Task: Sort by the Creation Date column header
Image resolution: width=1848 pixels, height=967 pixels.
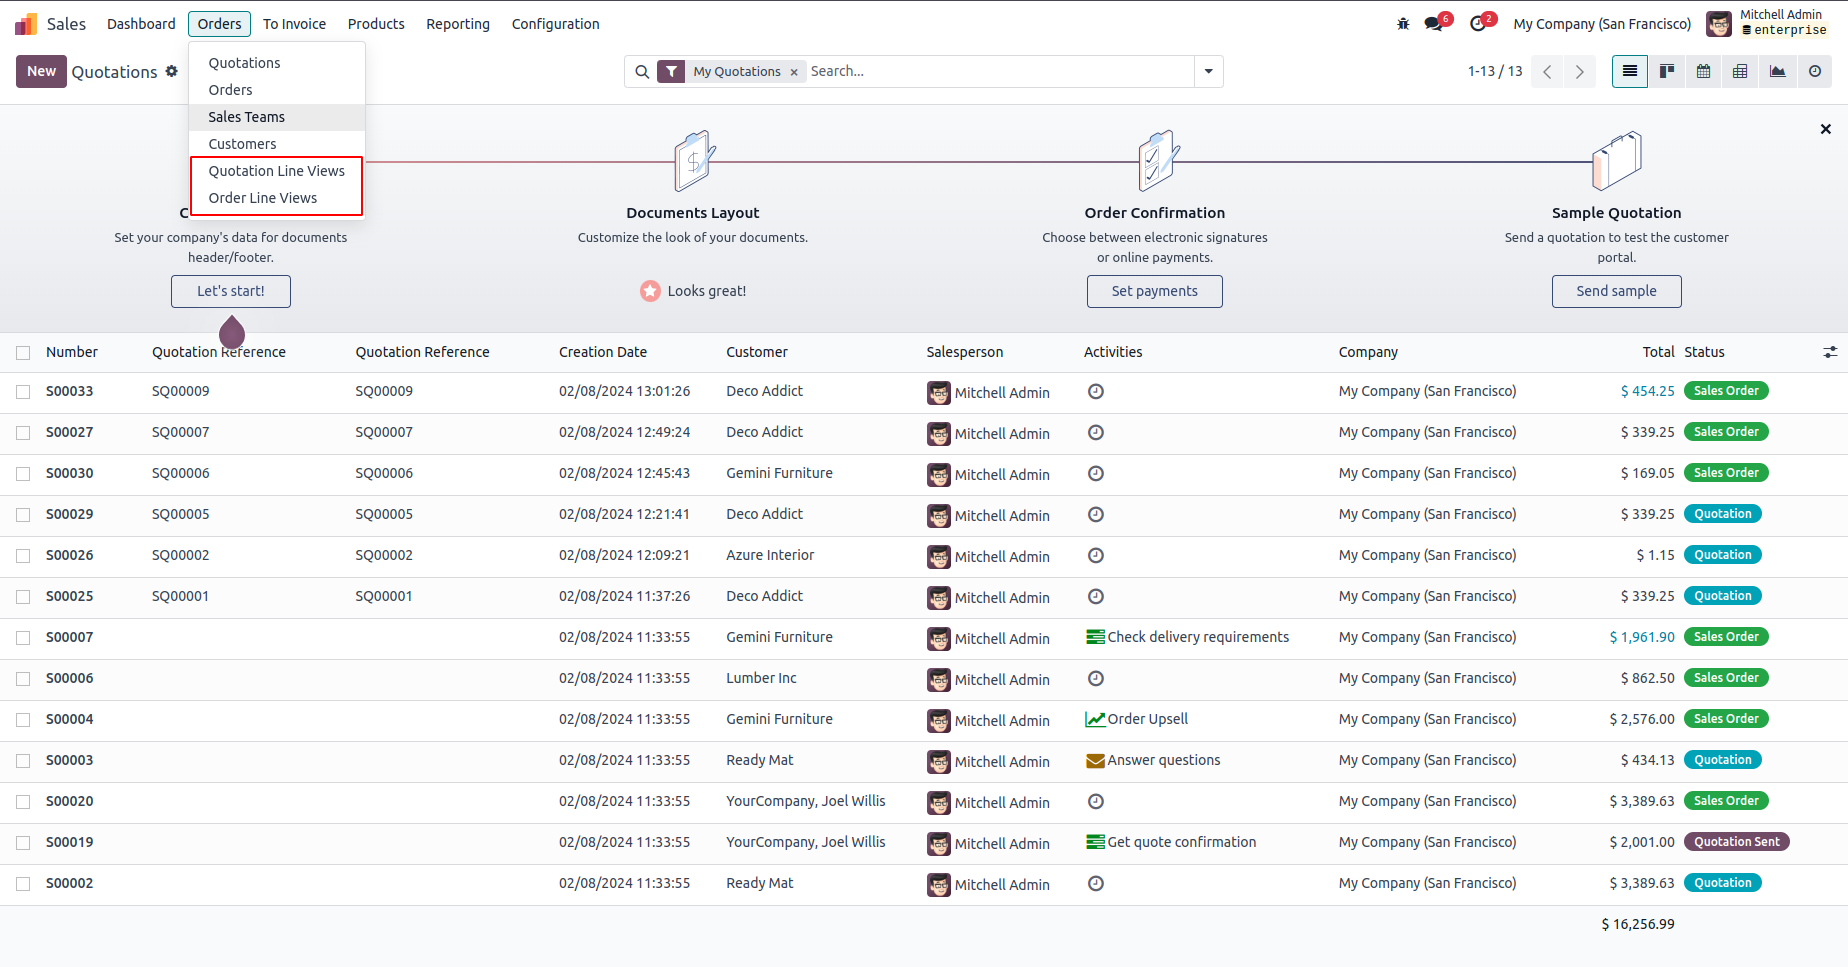Action: click(603, 352)
